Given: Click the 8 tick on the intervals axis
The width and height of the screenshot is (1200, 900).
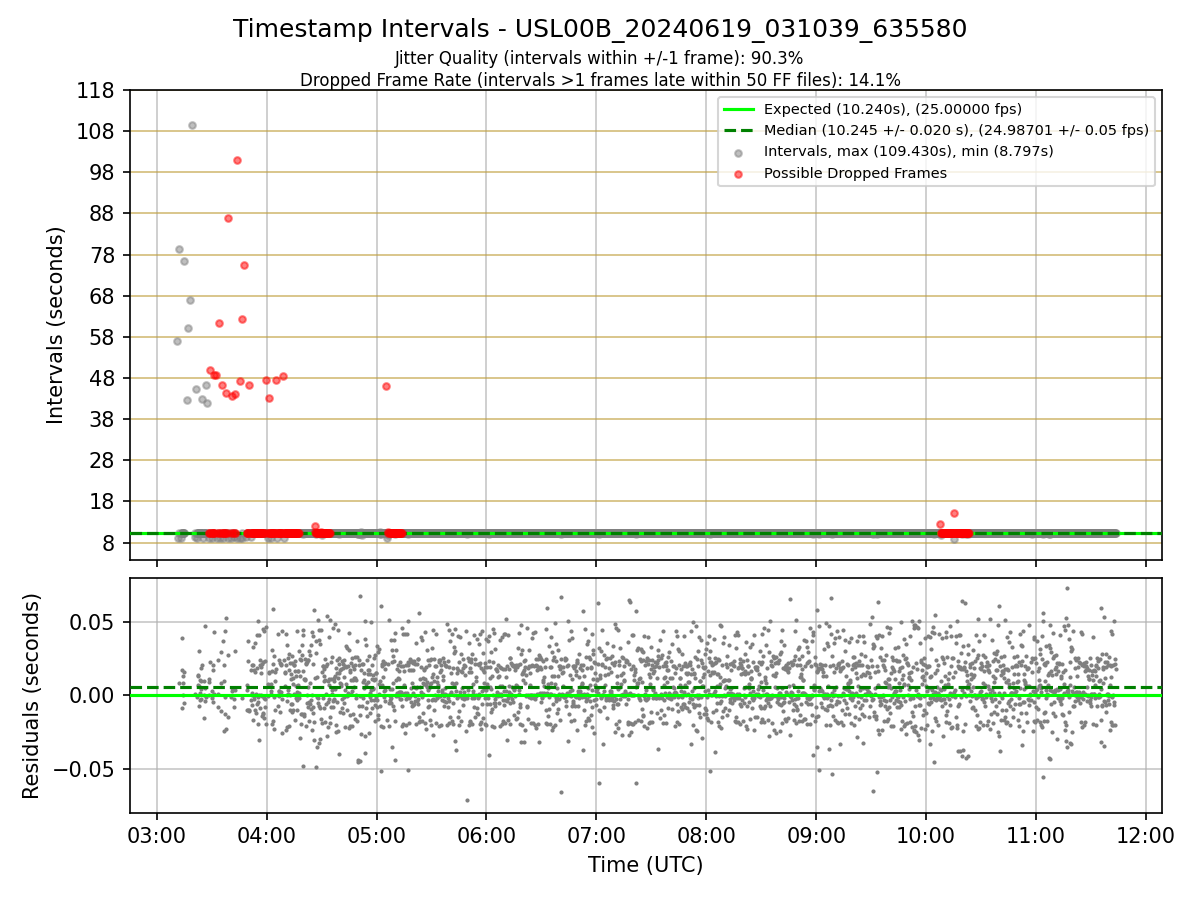Looking at the screenshot, I should (110, 543).
